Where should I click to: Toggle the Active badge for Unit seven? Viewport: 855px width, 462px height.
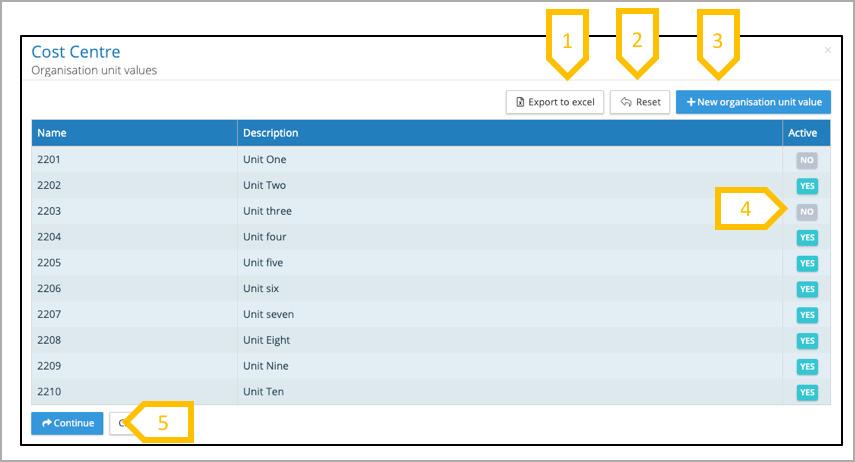click(x=807, y=315)
